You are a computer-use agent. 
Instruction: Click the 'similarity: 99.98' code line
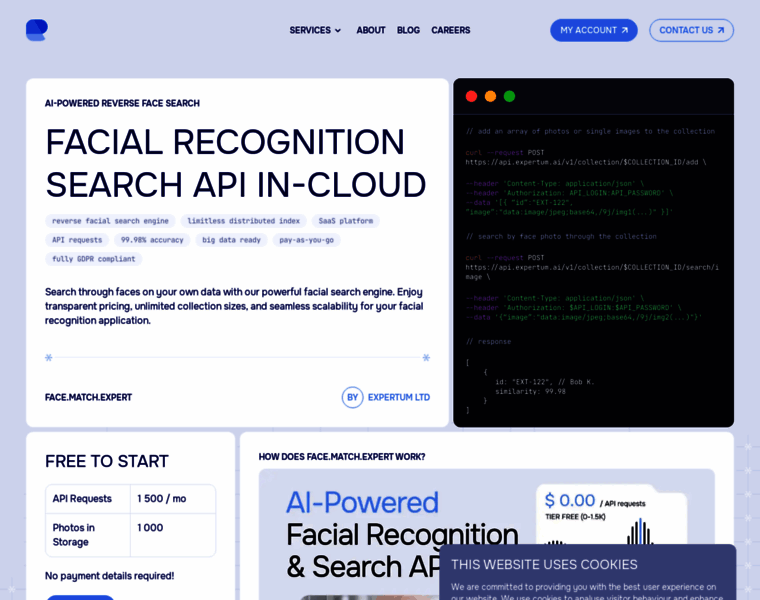tap(530, 391)
